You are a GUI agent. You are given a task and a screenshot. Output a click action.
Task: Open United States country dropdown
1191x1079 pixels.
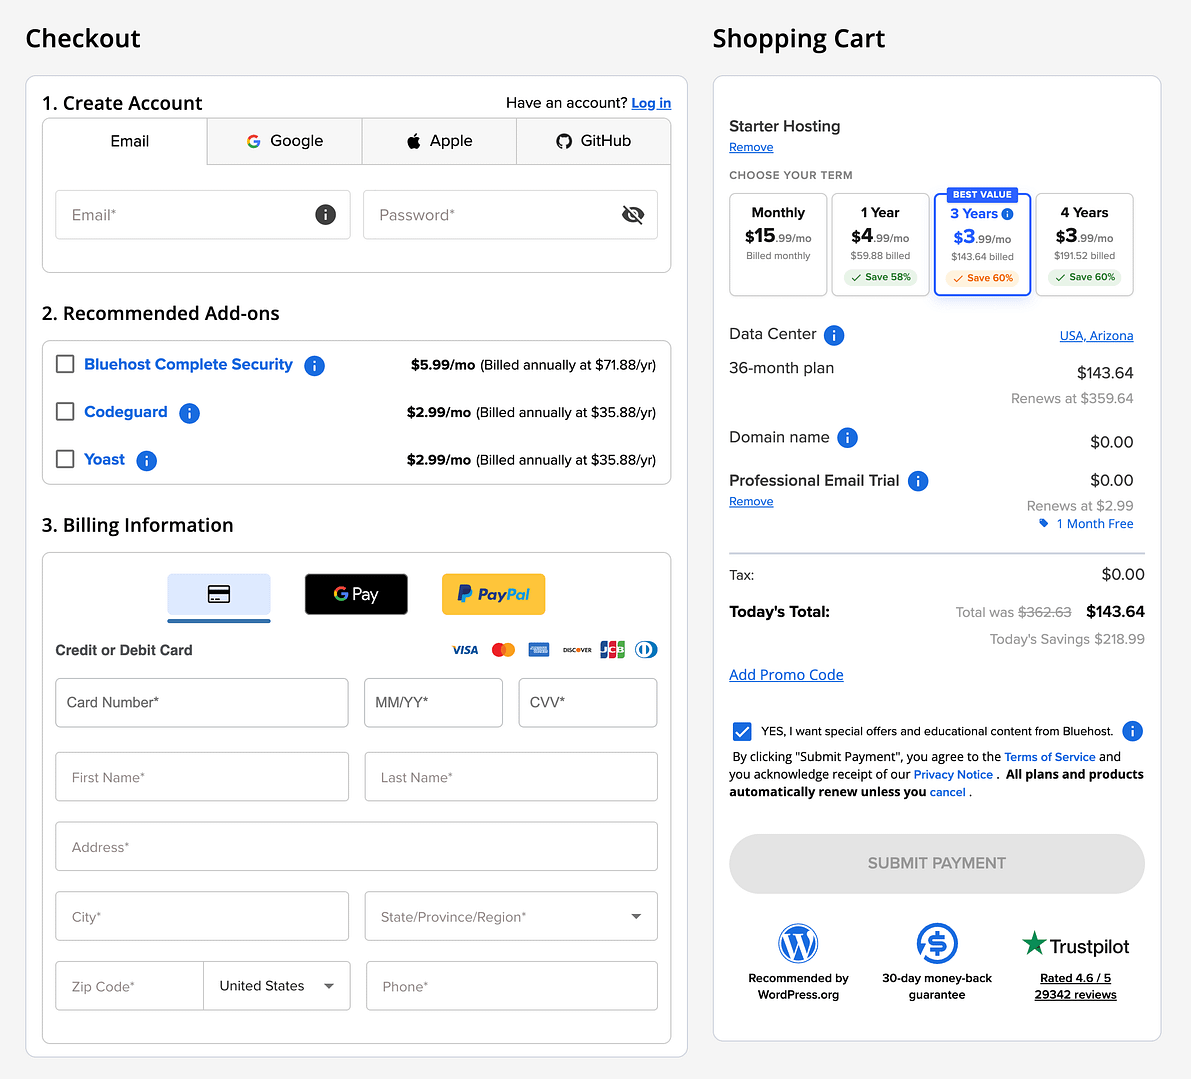277,986
